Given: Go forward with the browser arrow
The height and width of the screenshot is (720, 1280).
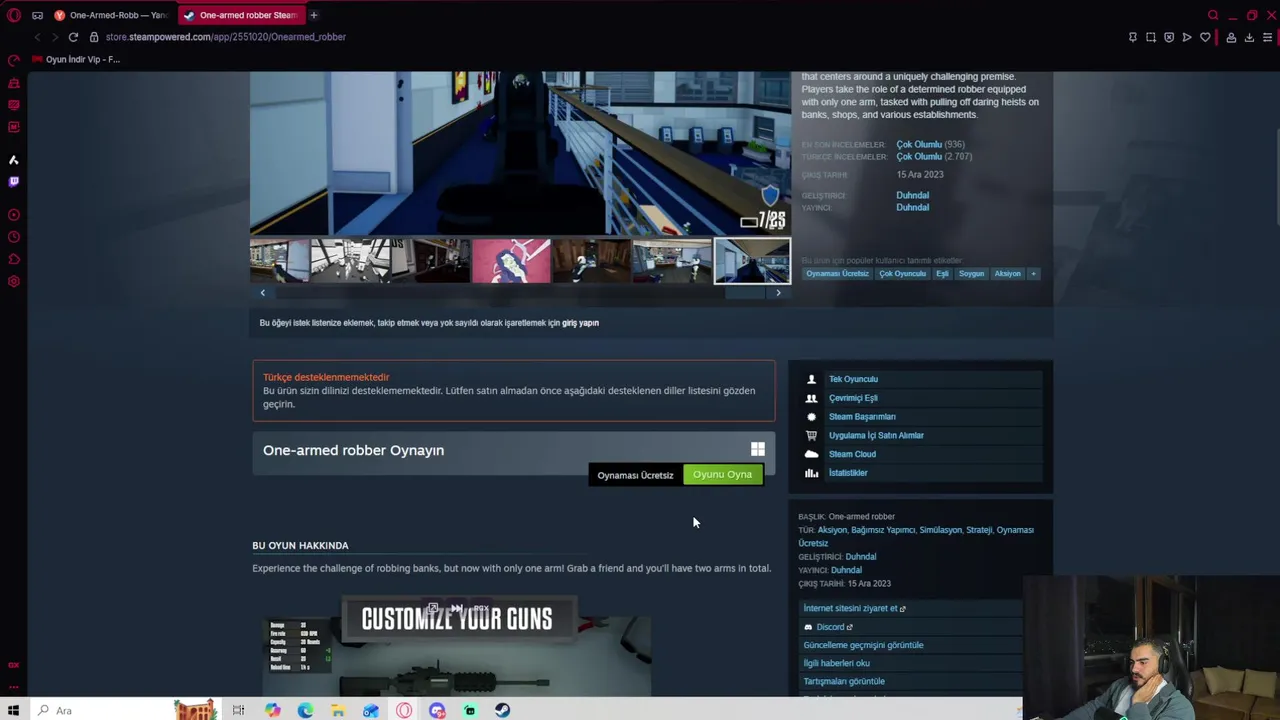Looking at the screenshot, I should 54,37.
